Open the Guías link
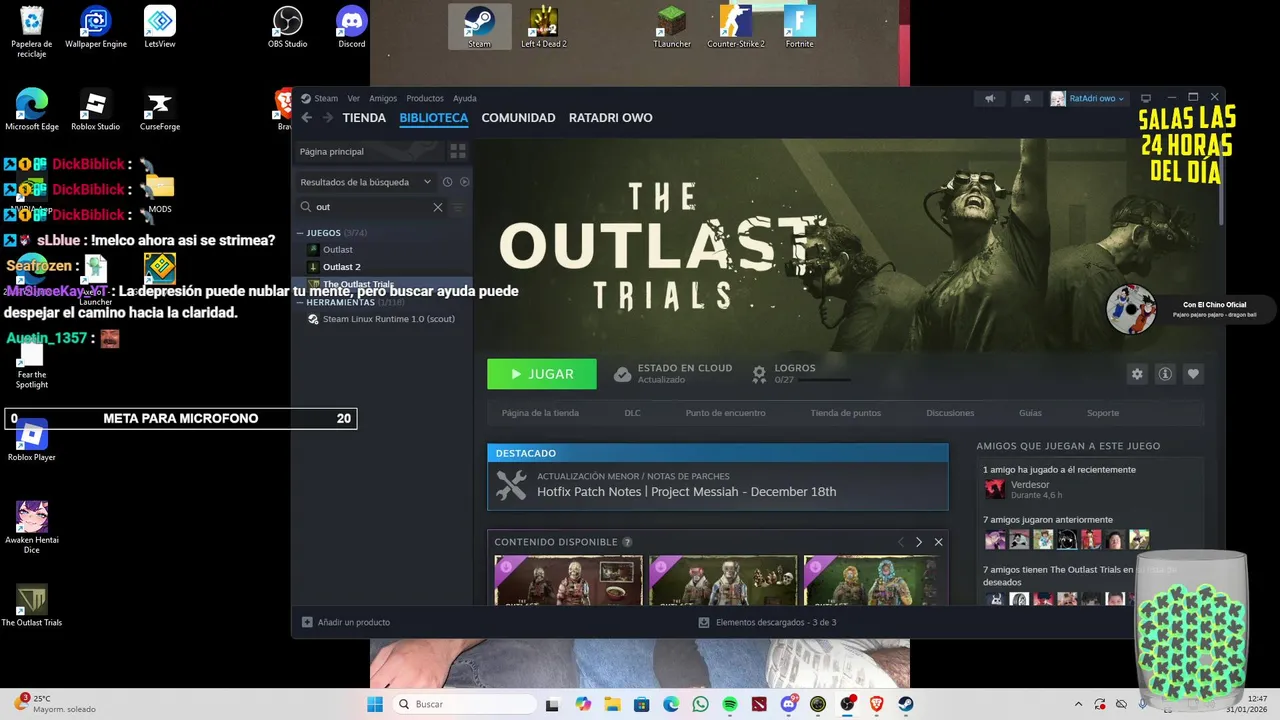 (x=1030, y=413)
